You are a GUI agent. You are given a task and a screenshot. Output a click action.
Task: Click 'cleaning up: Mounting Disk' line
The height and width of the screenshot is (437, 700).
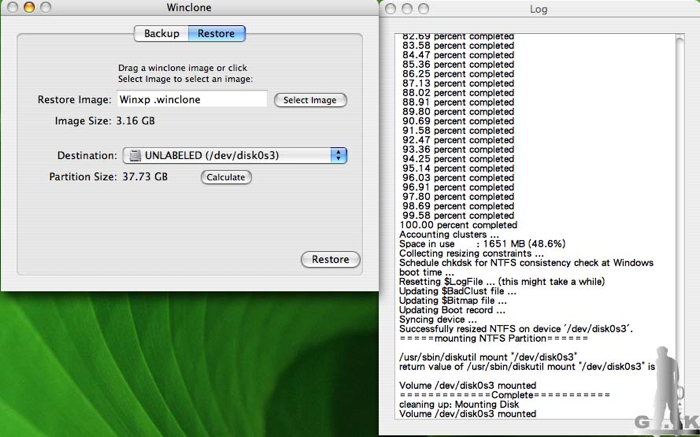pos(459,404)
